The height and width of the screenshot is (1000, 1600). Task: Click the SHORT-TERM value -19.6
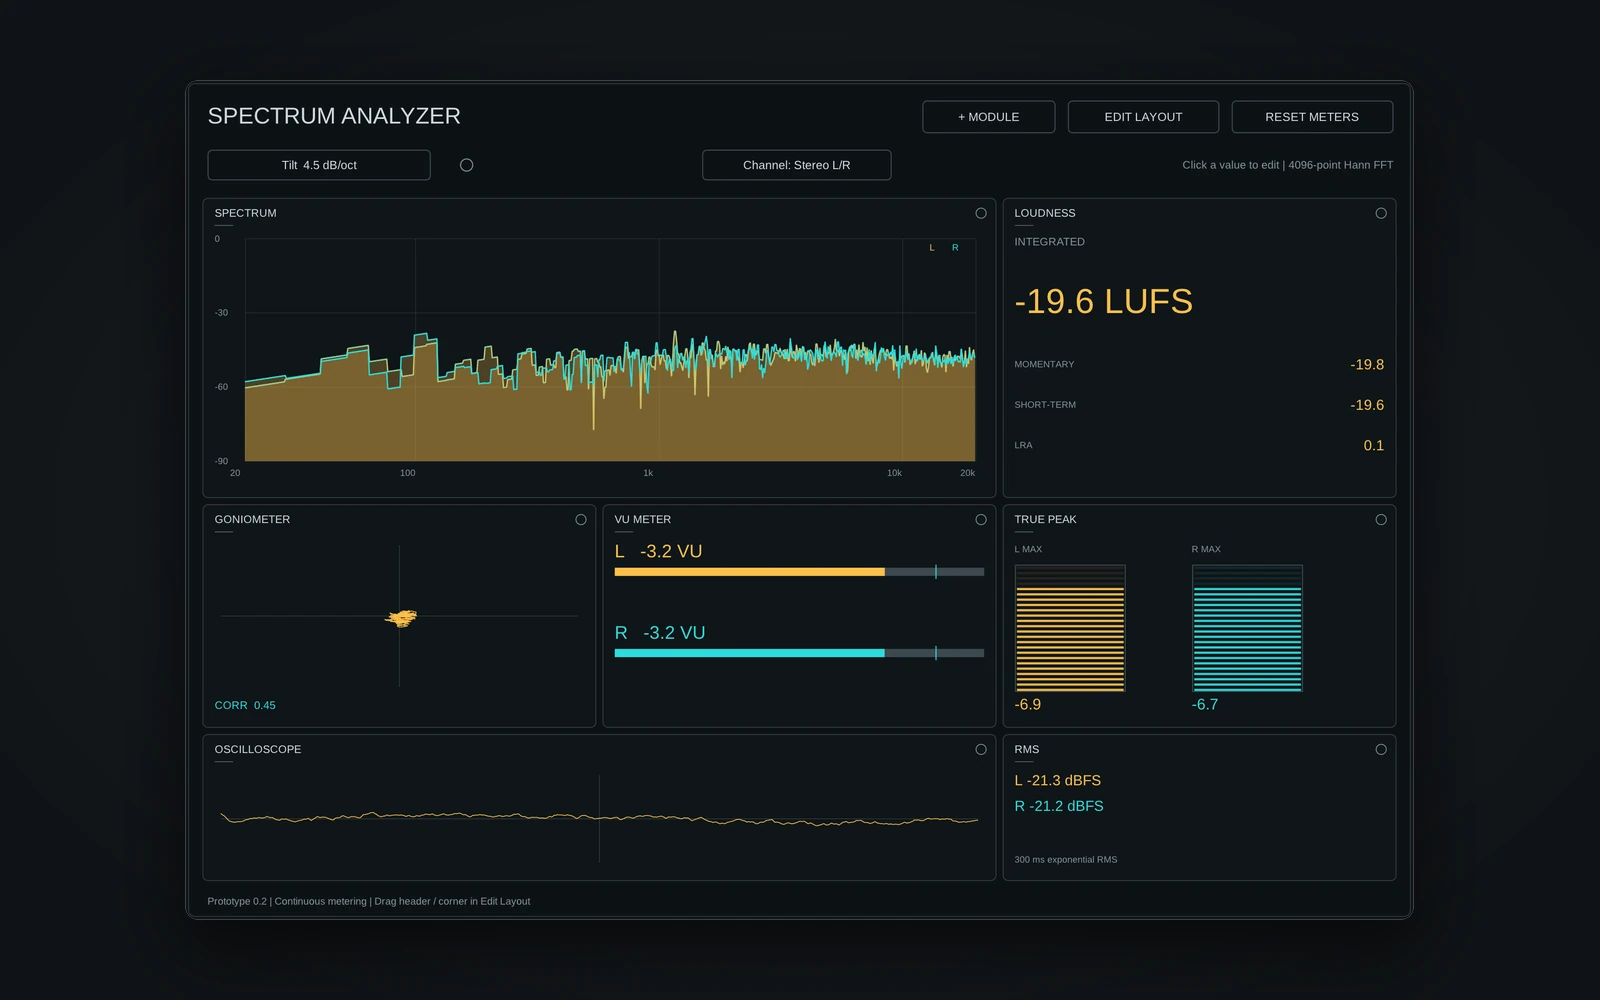pos(1367,405)
